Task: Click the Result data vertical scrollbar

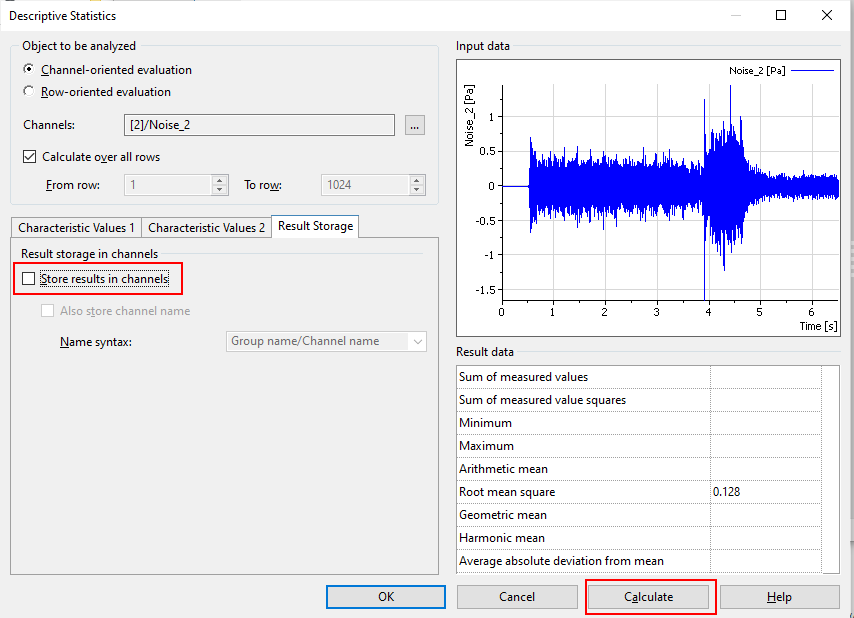Action: pyautogui.click(x=830, y=469)
